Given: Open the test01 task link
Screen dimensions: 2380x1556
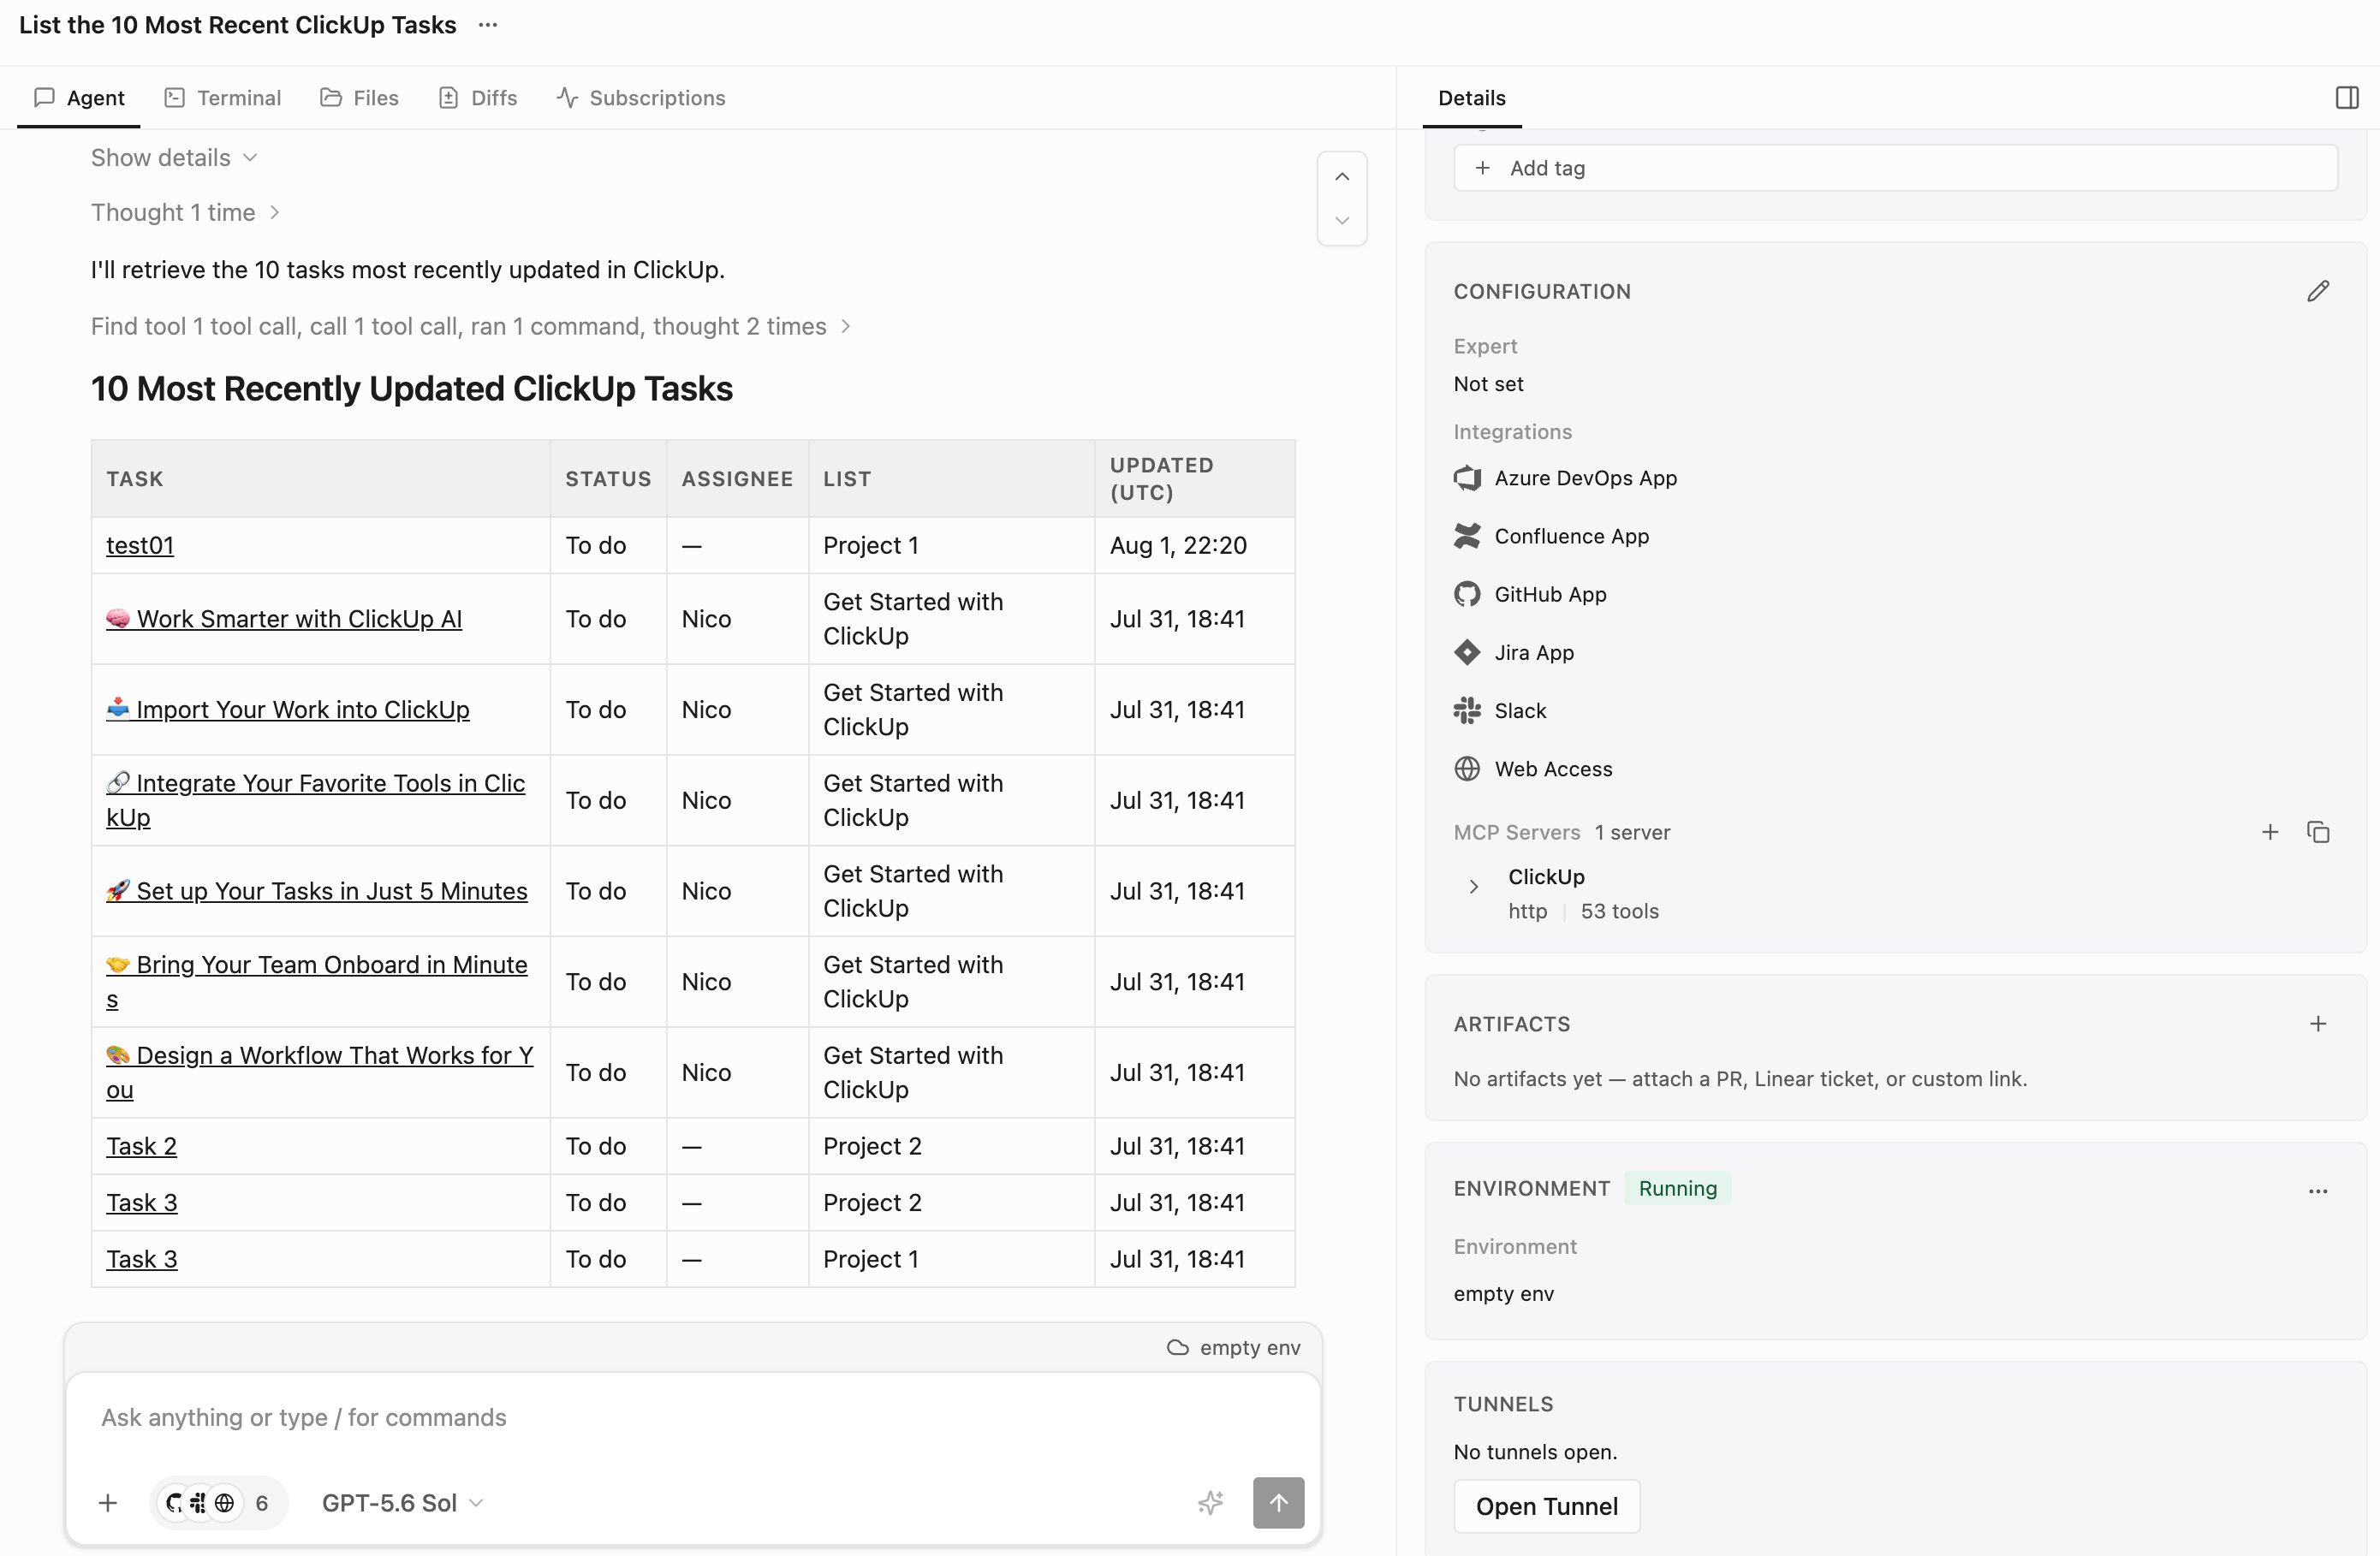Looking at the screenshot, I should tap(140, 545).
